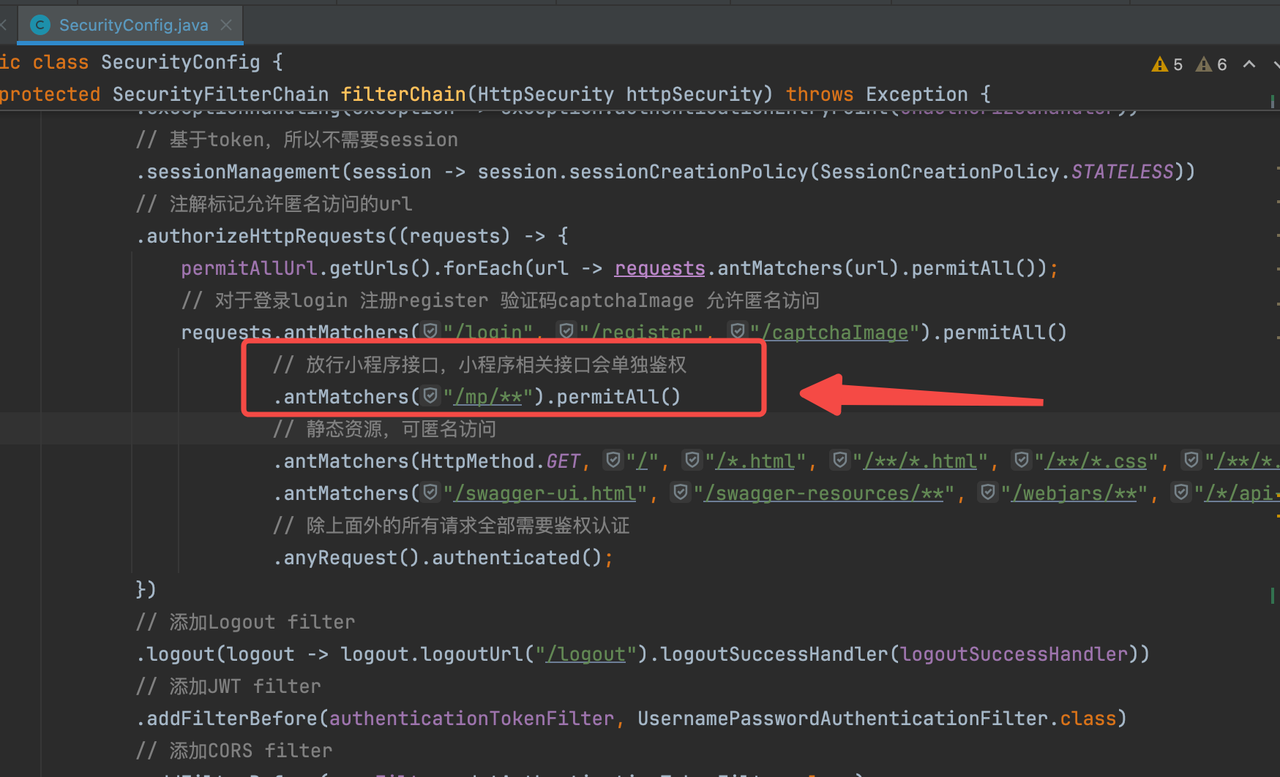
Task: Click shield icon before "/webjars/**" string
Action: (988, 493)
